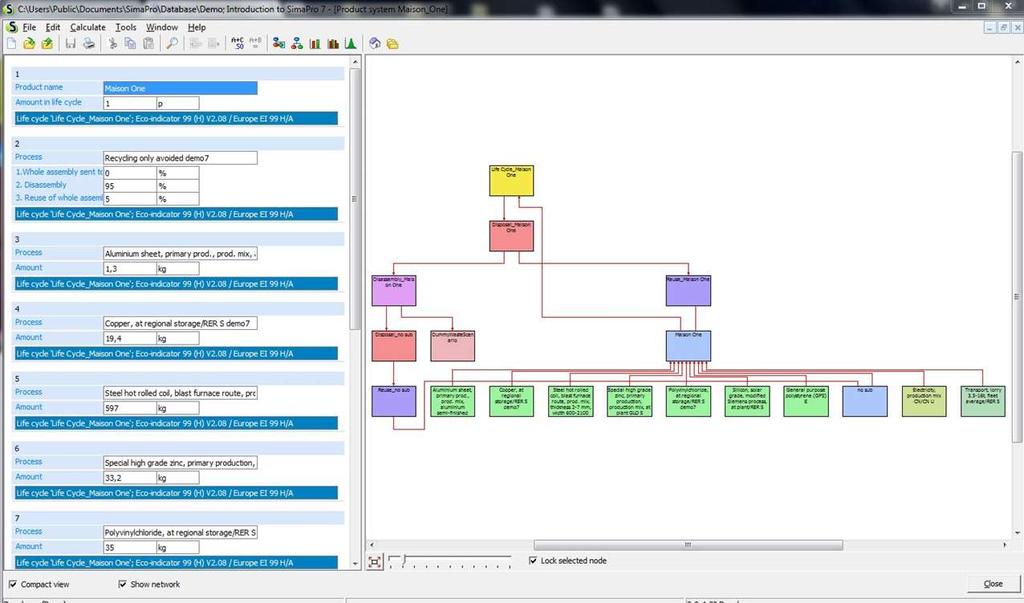
Task: Open the Help menu
Action: (197, 27)
